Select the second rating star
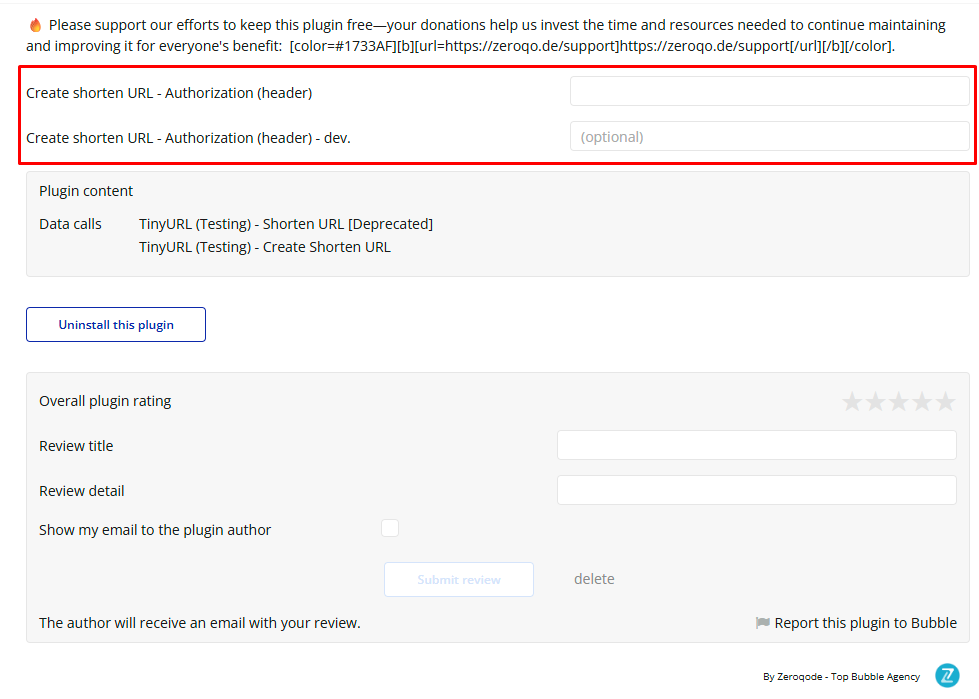 (x=875, y=402)
